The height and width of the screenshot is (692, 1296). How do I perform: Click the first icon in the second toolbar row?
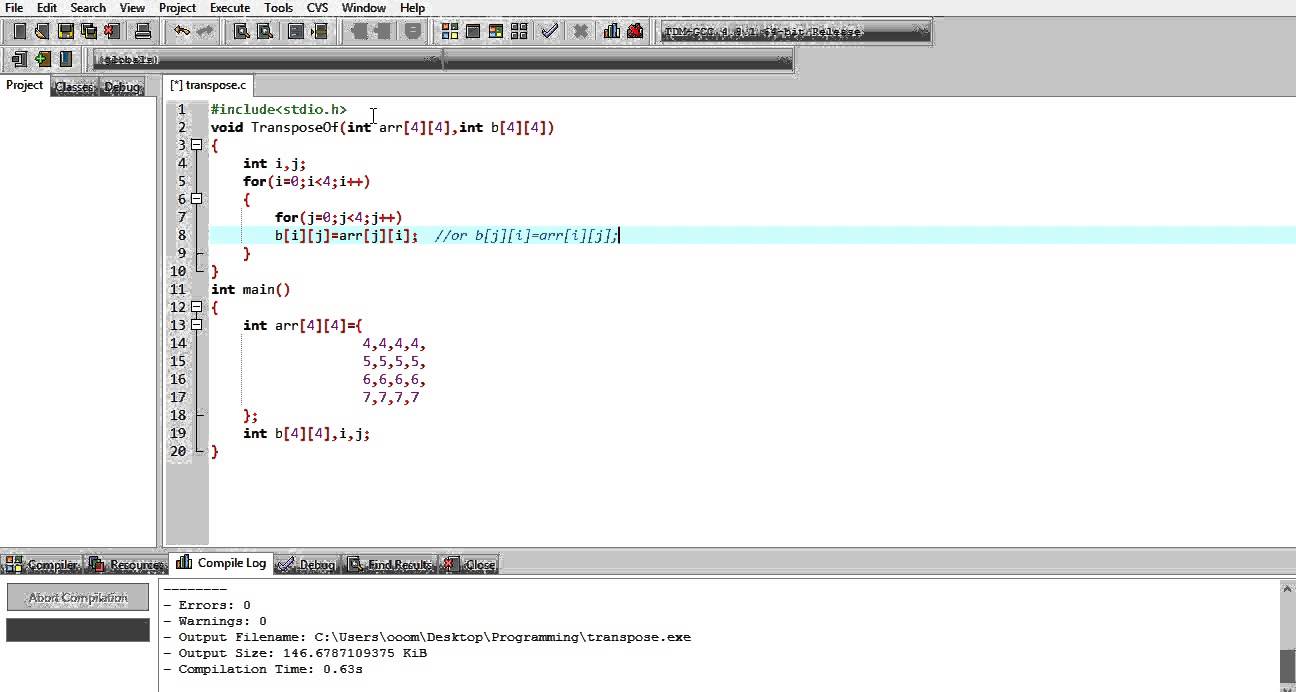tap(19, 59)
